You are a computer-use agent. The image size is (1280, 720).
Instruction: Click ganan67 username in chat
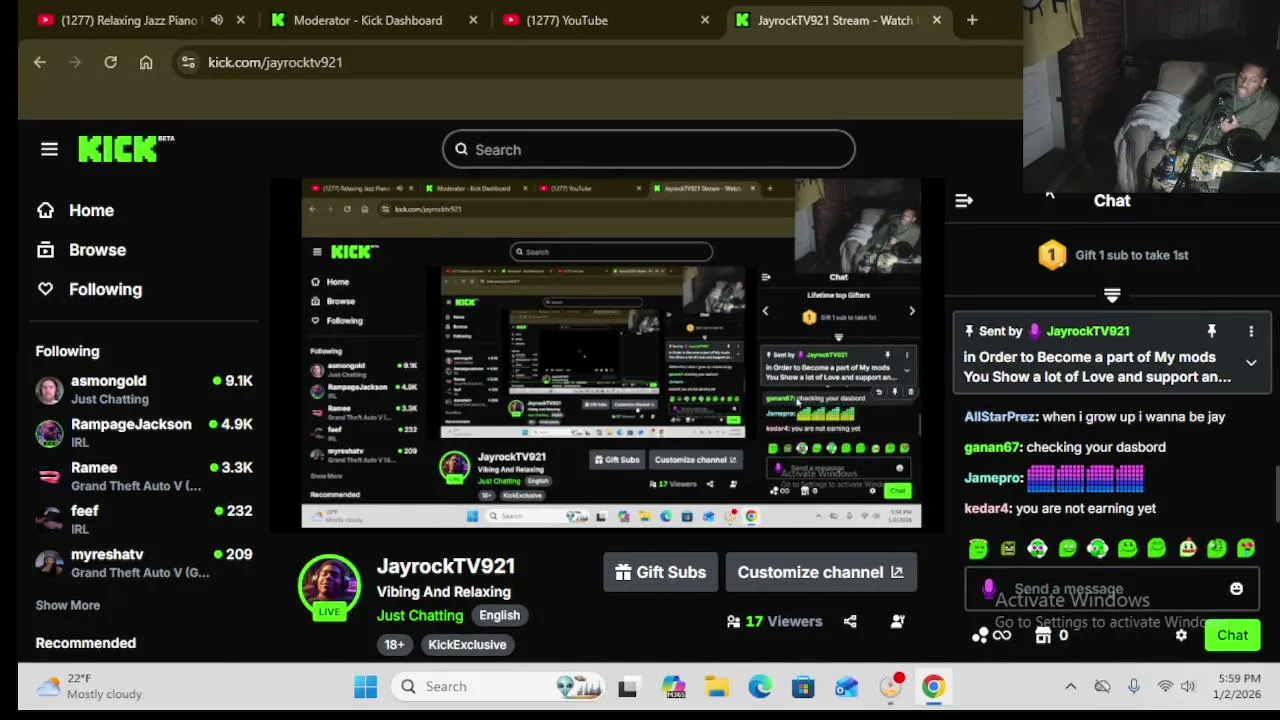coord(992,447)
